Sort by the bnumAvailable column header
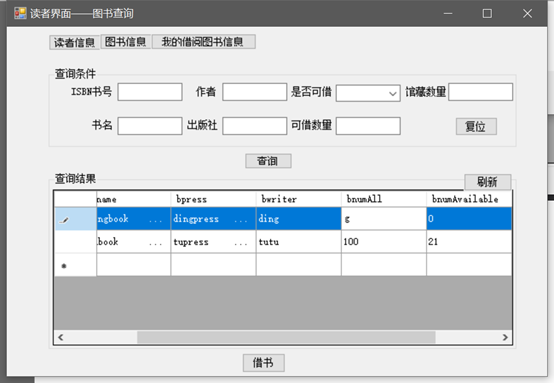Screen dimensions: 554x383 coord(469,199)
